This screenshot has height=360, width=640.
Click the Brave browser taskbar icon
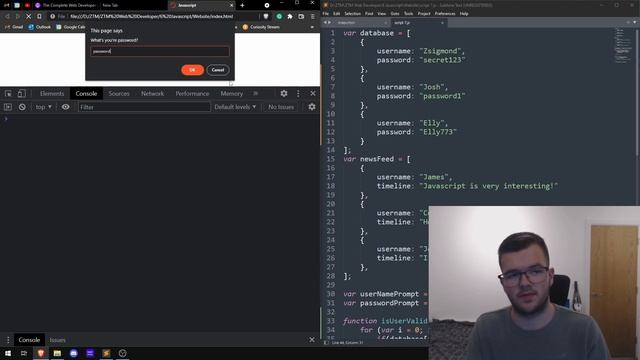point(40,353)
